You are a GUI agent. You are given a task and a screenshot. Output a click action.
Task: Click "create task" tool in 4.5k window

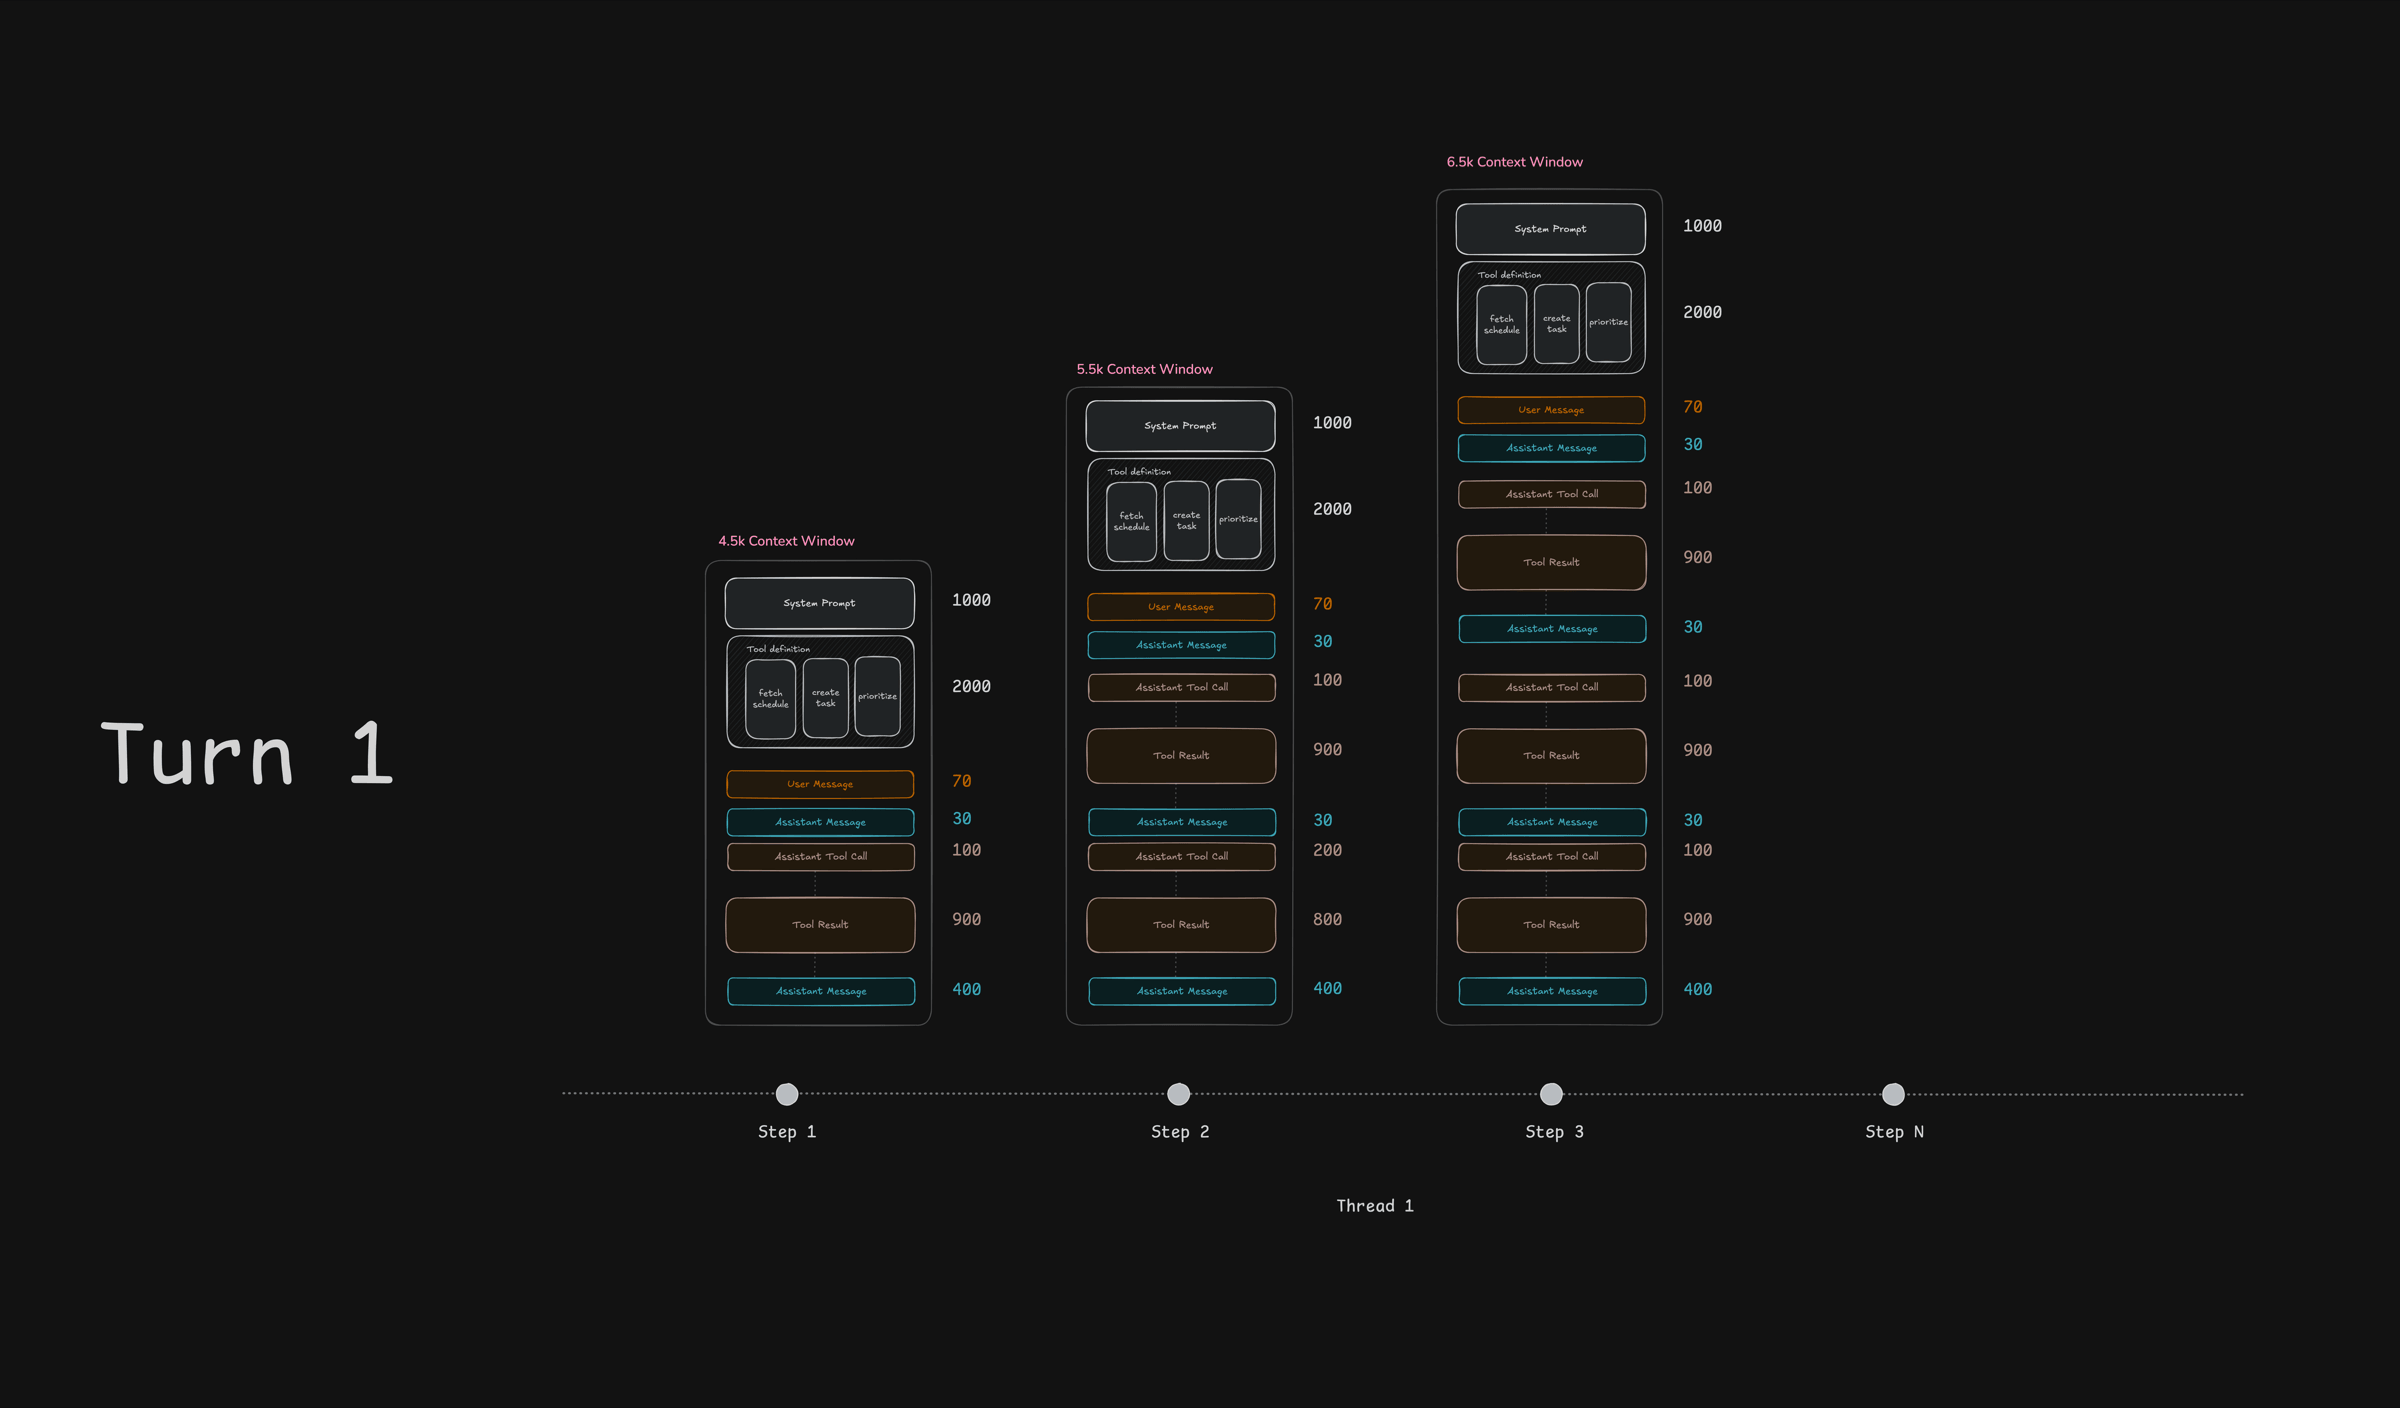click(x=825, y=697)
